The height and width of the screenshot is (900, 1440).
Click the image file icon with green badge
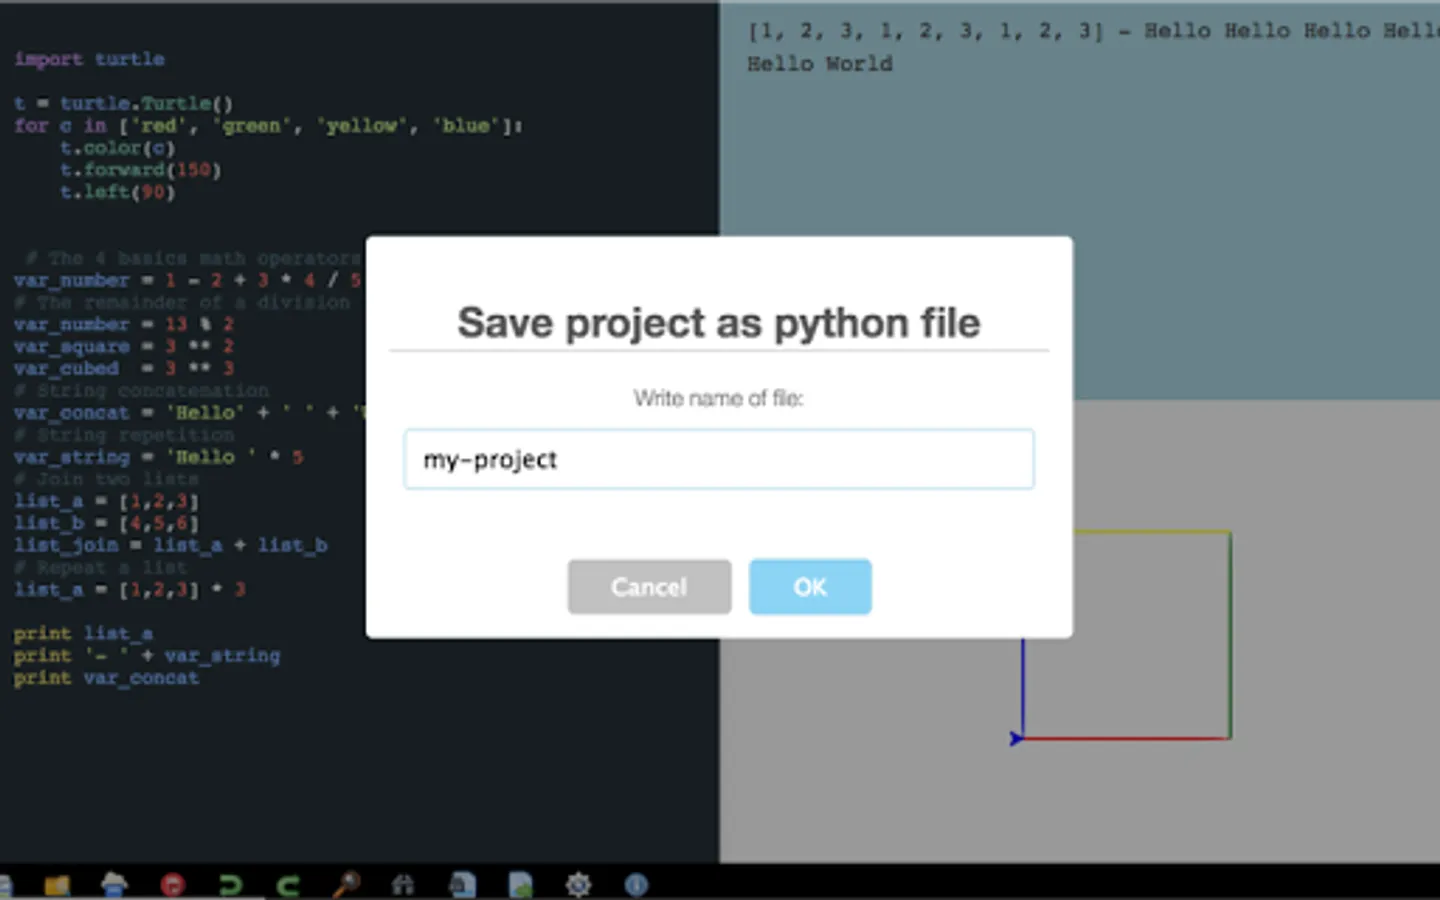coord(521,884)
